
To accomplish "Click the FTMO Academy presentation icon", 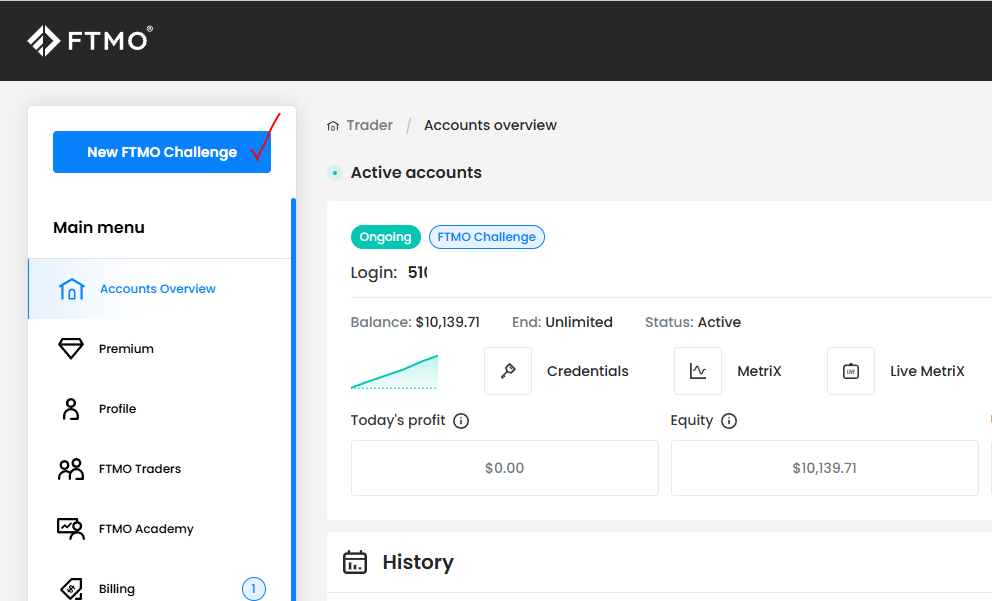I will pyautogui.click(x=71, y=529).
